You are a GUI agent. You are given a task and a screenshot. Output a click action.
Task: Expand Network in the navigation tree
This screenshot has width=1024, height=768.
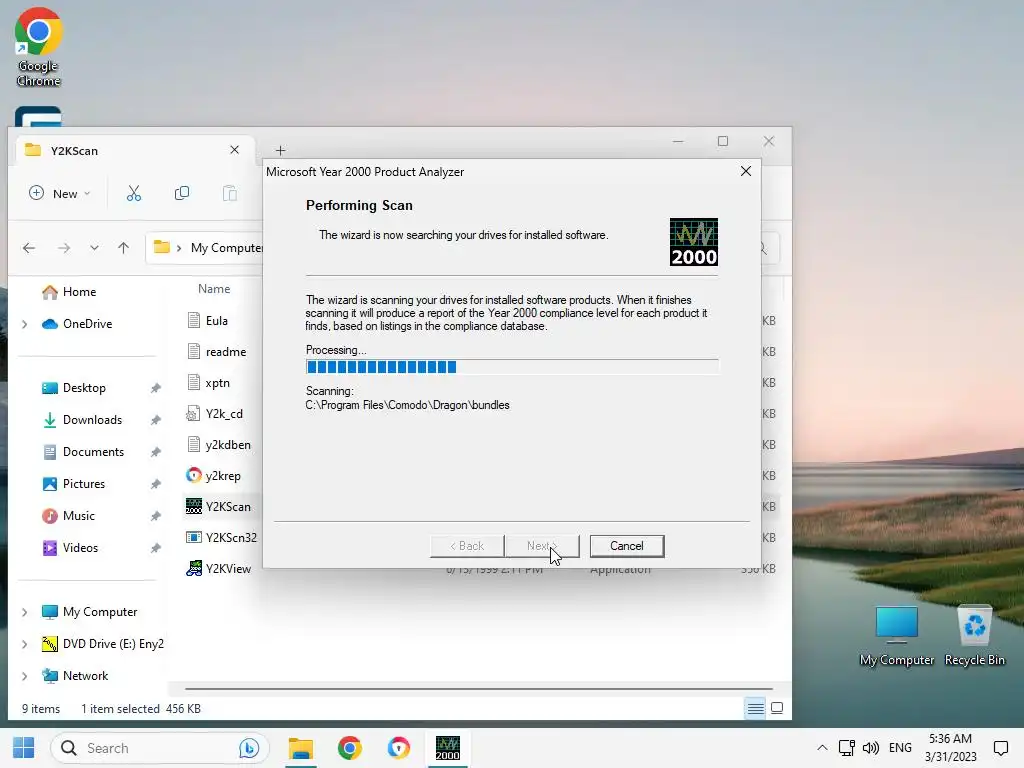click(x=25, y=676)
